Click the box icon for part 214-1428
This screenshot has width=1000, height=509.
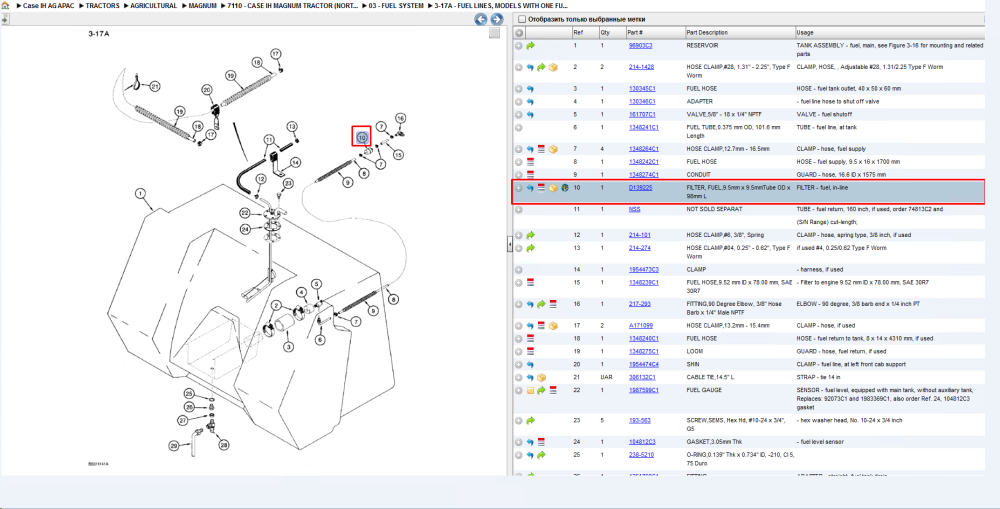click(553, 67)
